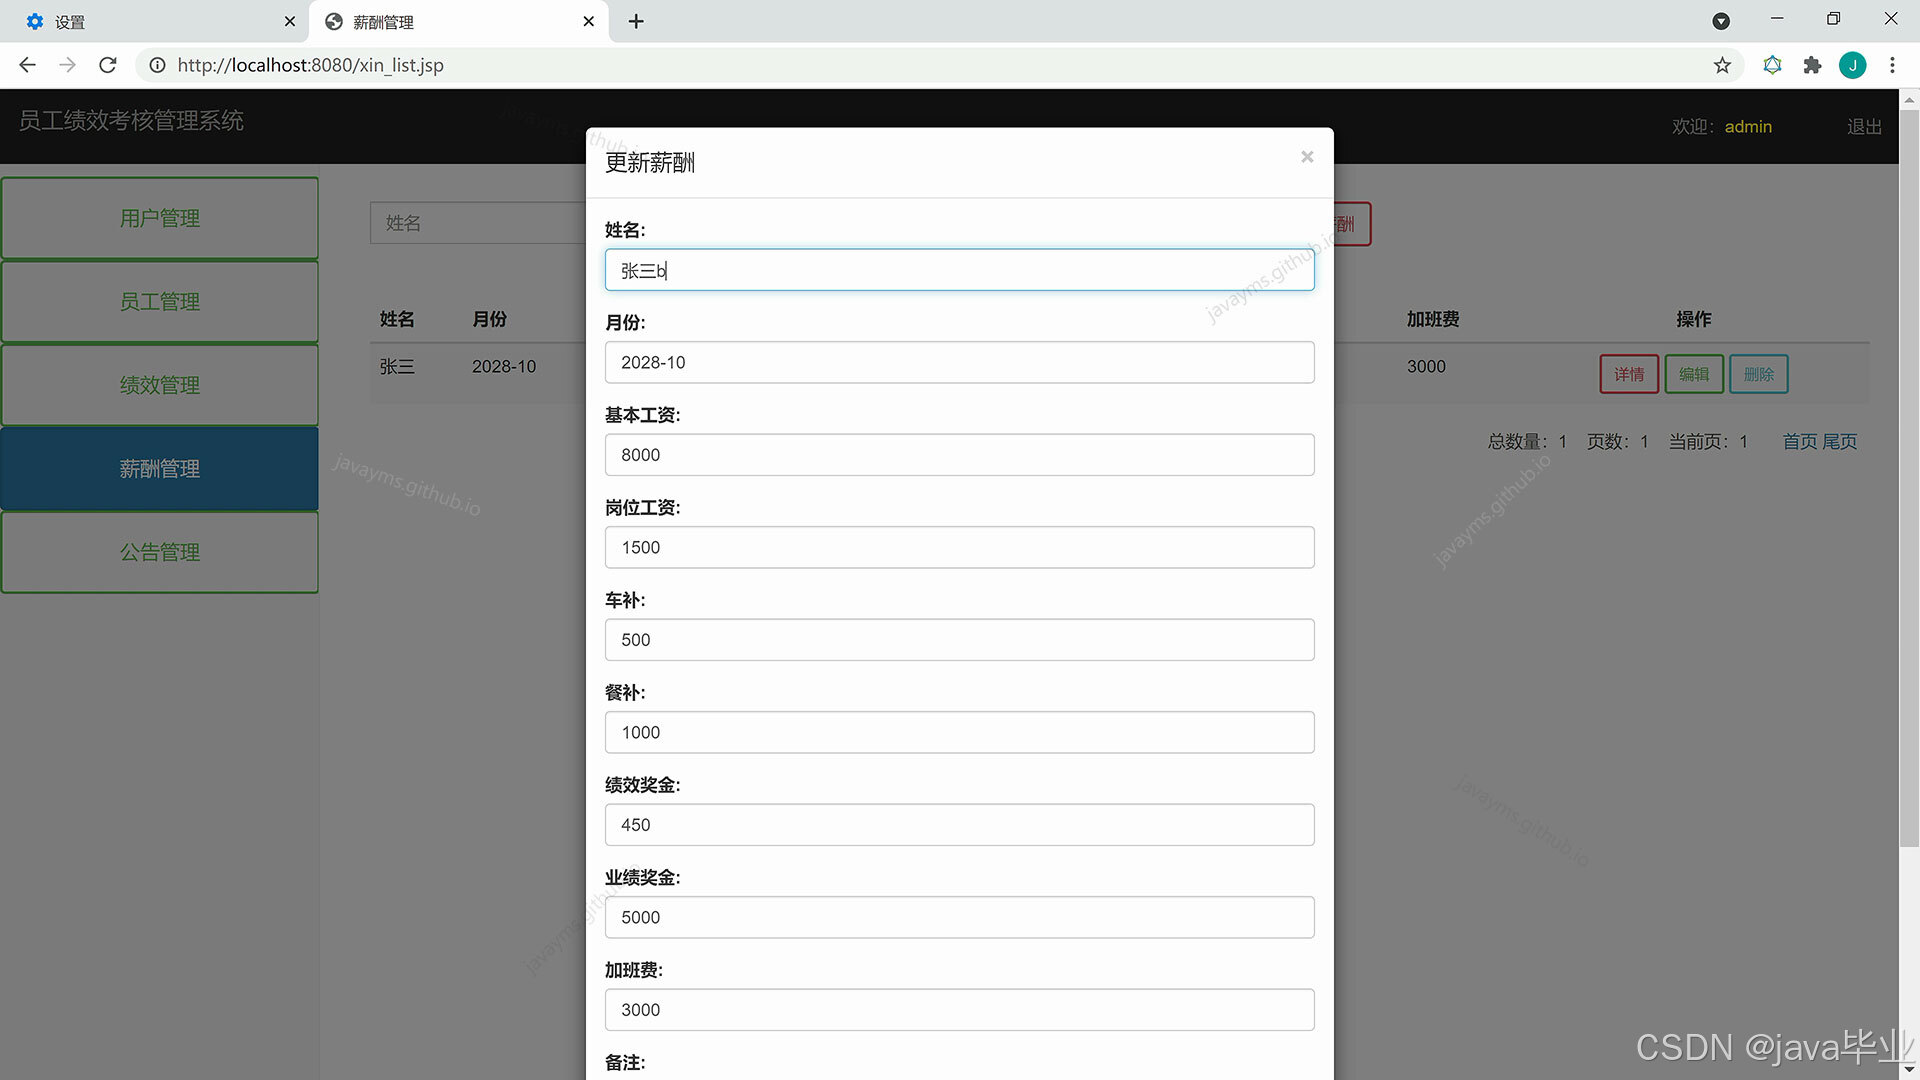
Task: Click the 3000 加班费 table cell
Action: pos(1426,367)
